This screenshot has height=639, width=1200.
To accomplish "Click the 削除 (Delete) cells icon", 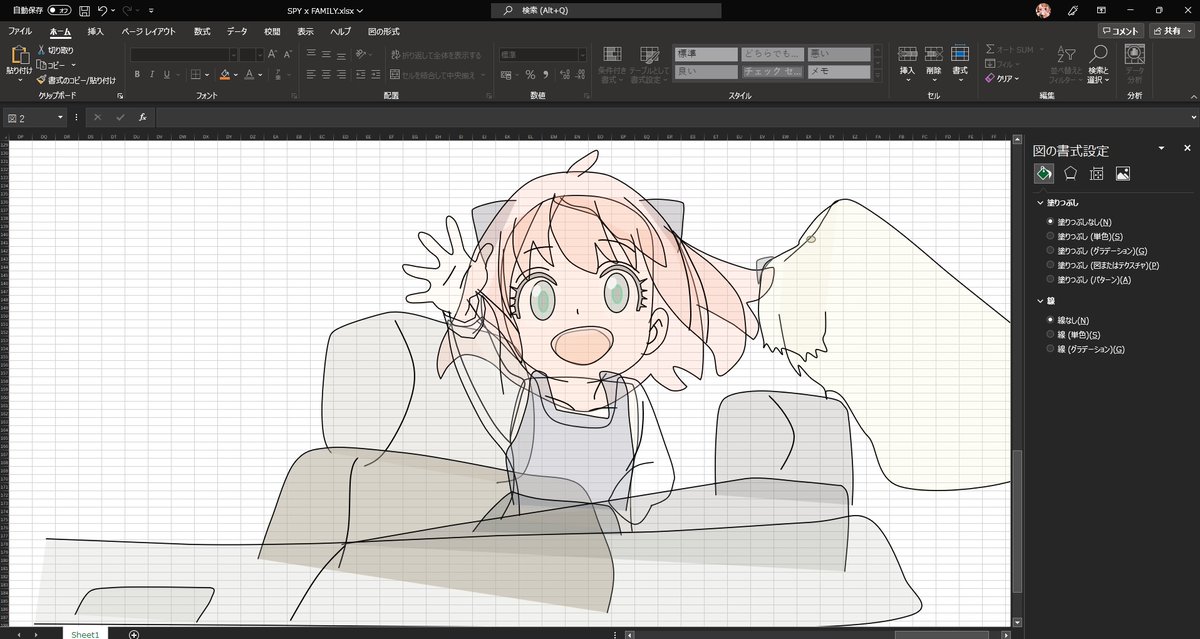I will 934,54.
